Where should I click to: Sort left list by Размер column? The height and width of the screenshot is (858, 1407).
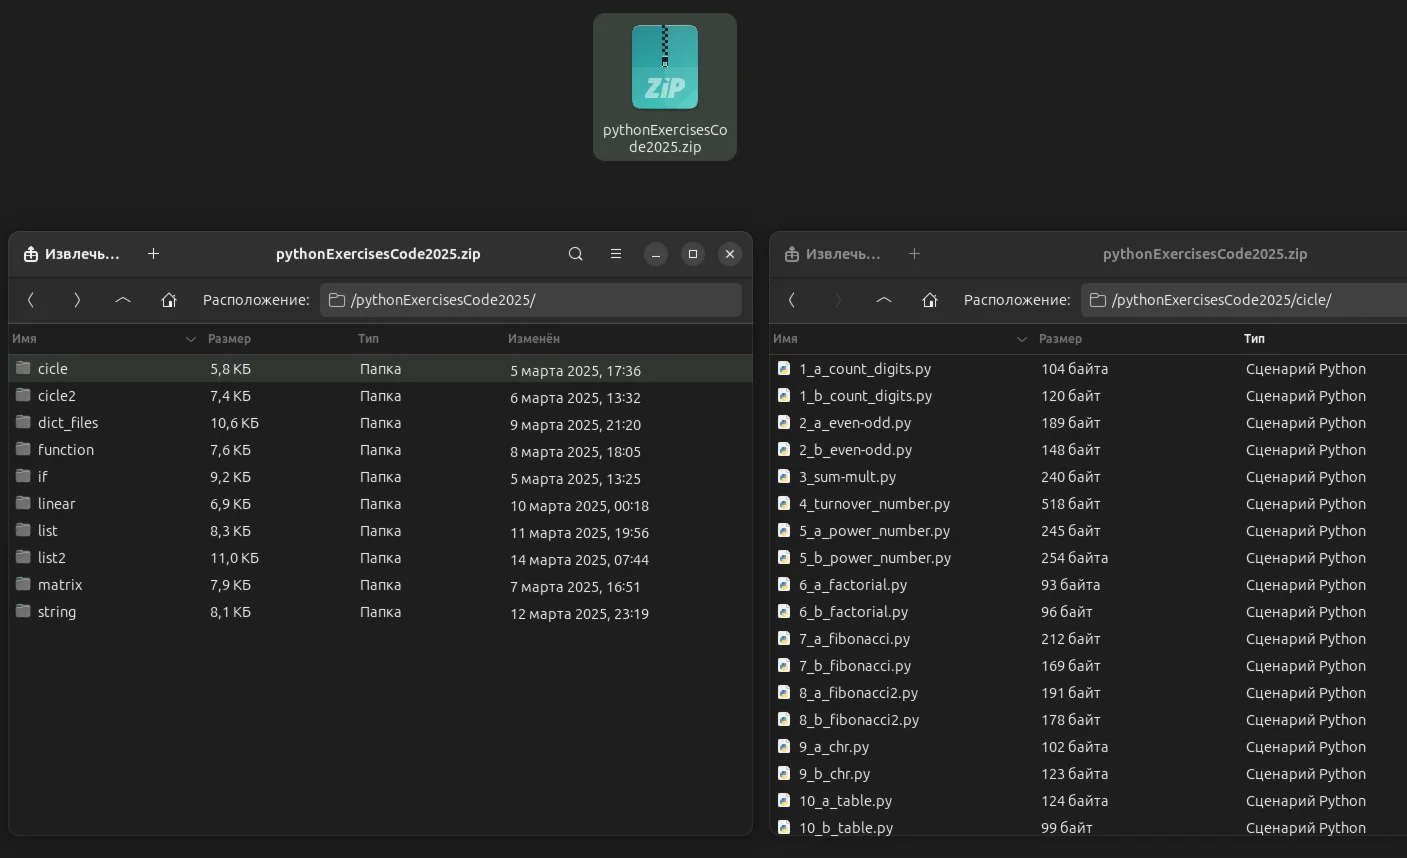point(230,339)
